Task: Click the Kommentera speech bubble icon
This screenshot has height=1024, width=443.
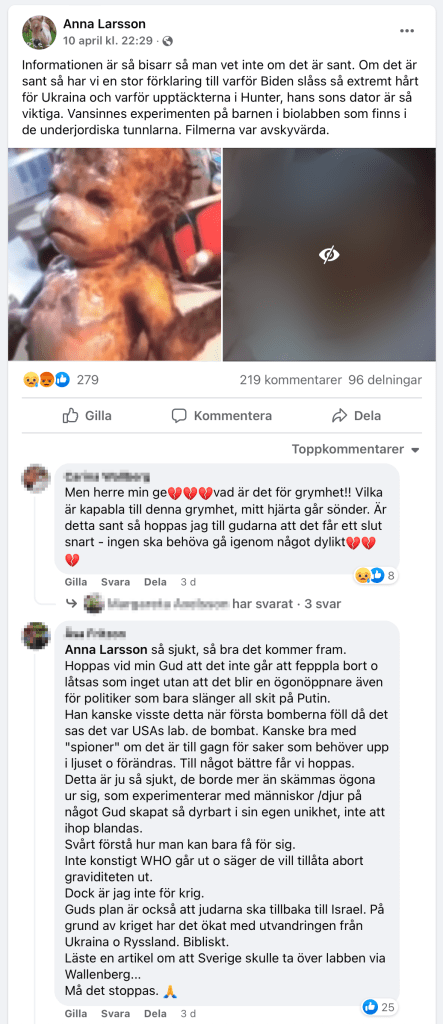Action: (179, 415)
